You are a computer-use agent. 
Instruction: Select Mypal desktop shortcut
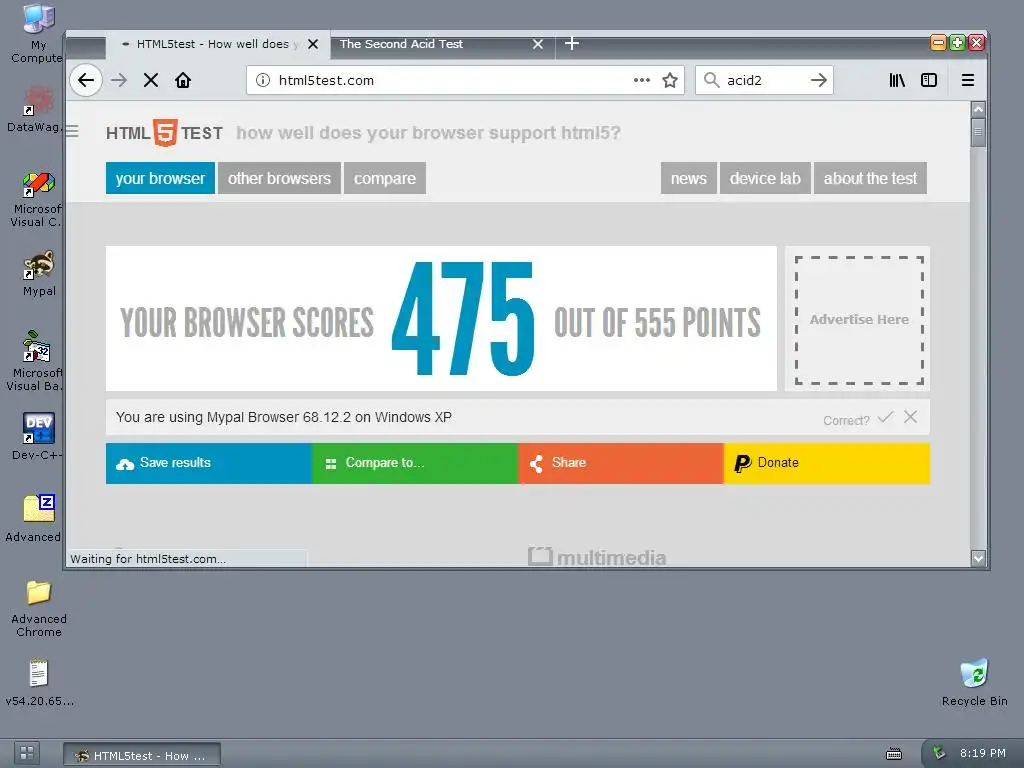pos(39,274)
